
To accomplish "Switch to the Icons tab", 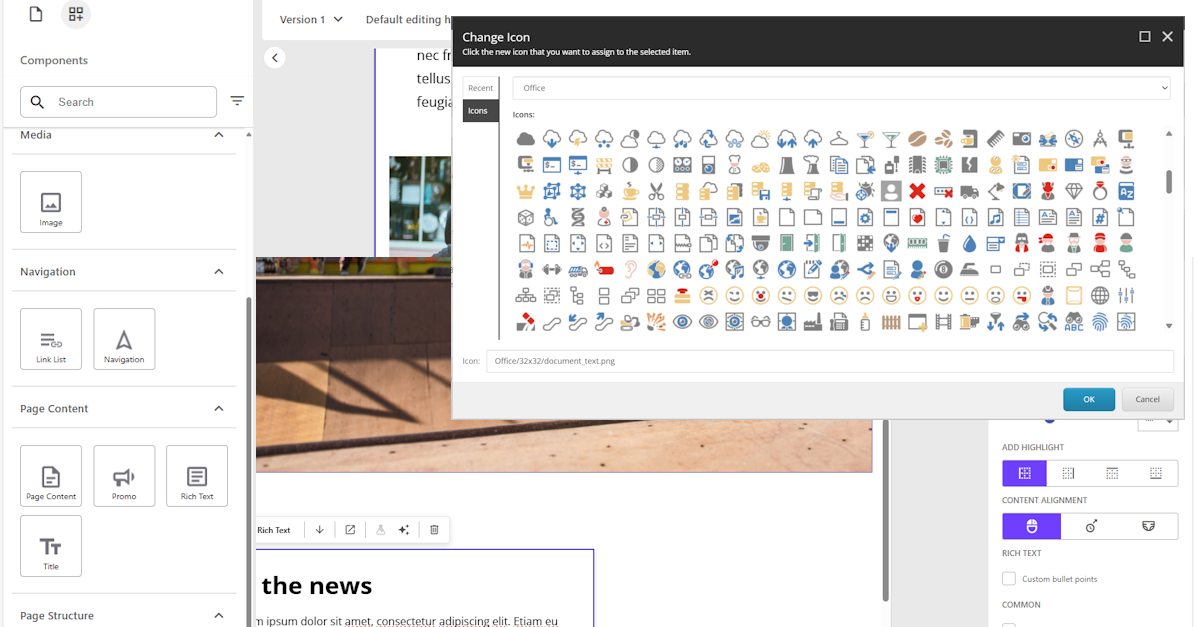I will 479,111.
